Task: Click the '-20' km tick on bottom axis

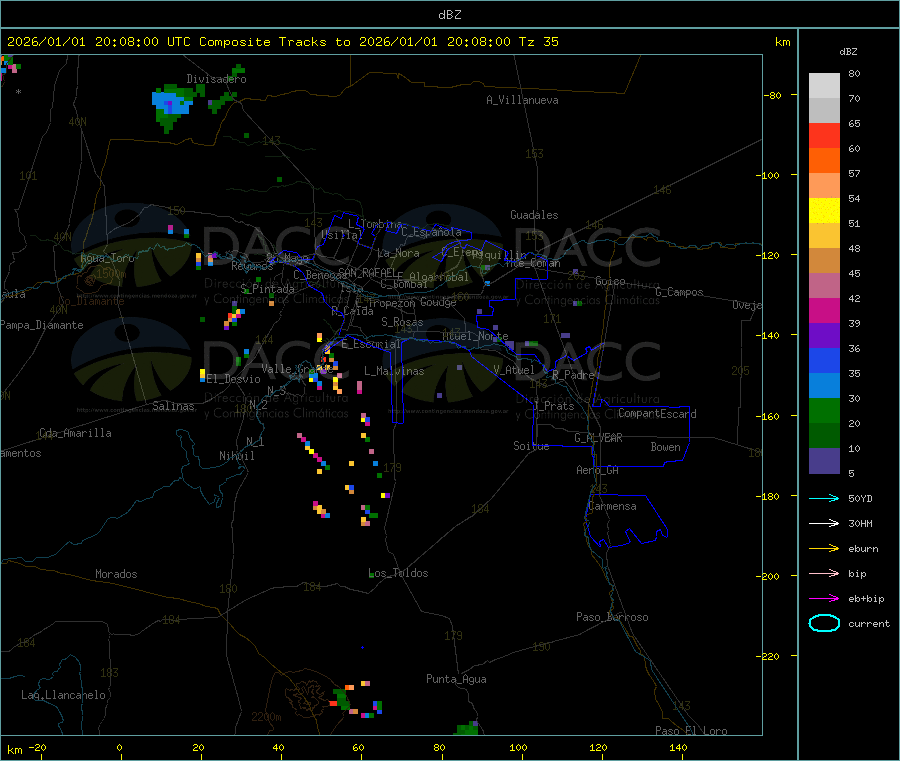Action: [38, 747]
